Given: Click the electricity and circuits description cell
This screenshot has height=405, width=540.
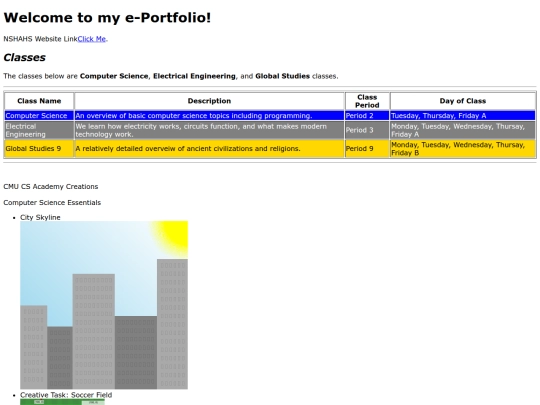Looking at the screenshot, I should [x=209, y=130].
